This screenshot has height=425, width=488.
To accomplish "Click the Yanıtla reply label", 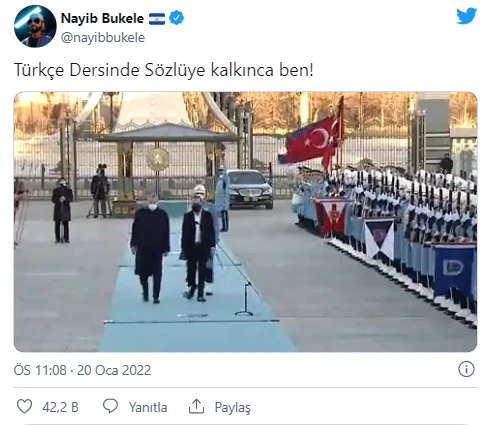I will (148, 407).
